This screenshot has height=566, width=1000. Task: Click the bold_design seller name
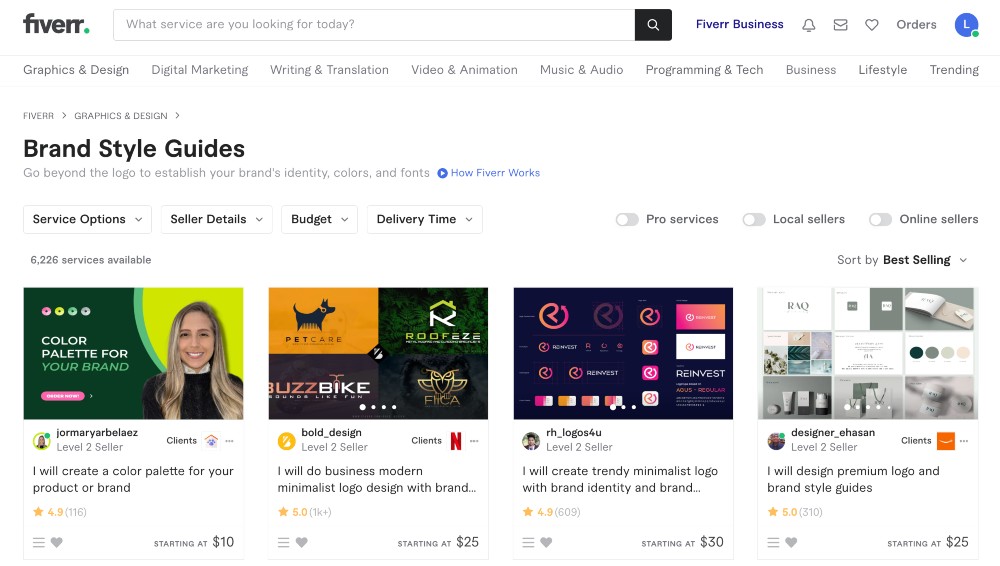tap(332, 433)
